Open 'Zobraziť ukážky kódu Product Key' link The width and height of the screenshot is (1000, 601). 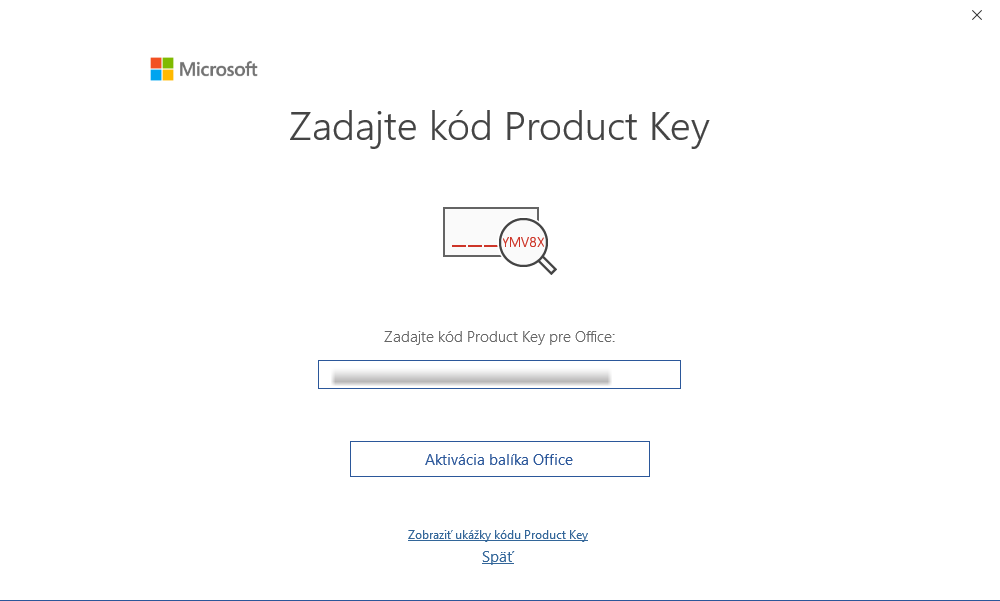[498, 535]
